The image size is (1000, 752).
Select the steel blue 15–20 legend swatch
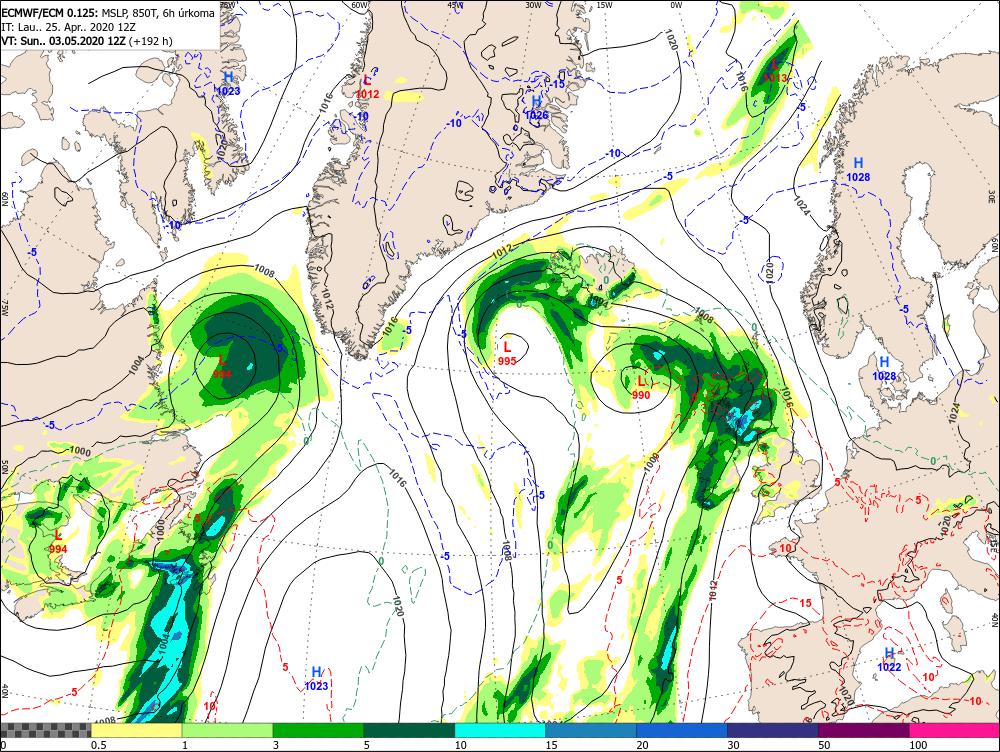point(591,730)
